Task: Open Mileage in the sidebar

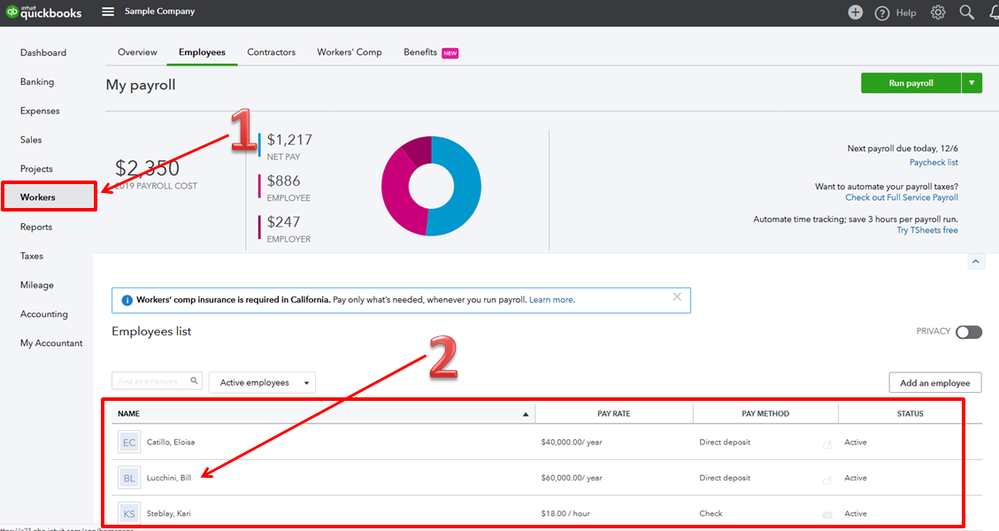Action: point(37,285)
